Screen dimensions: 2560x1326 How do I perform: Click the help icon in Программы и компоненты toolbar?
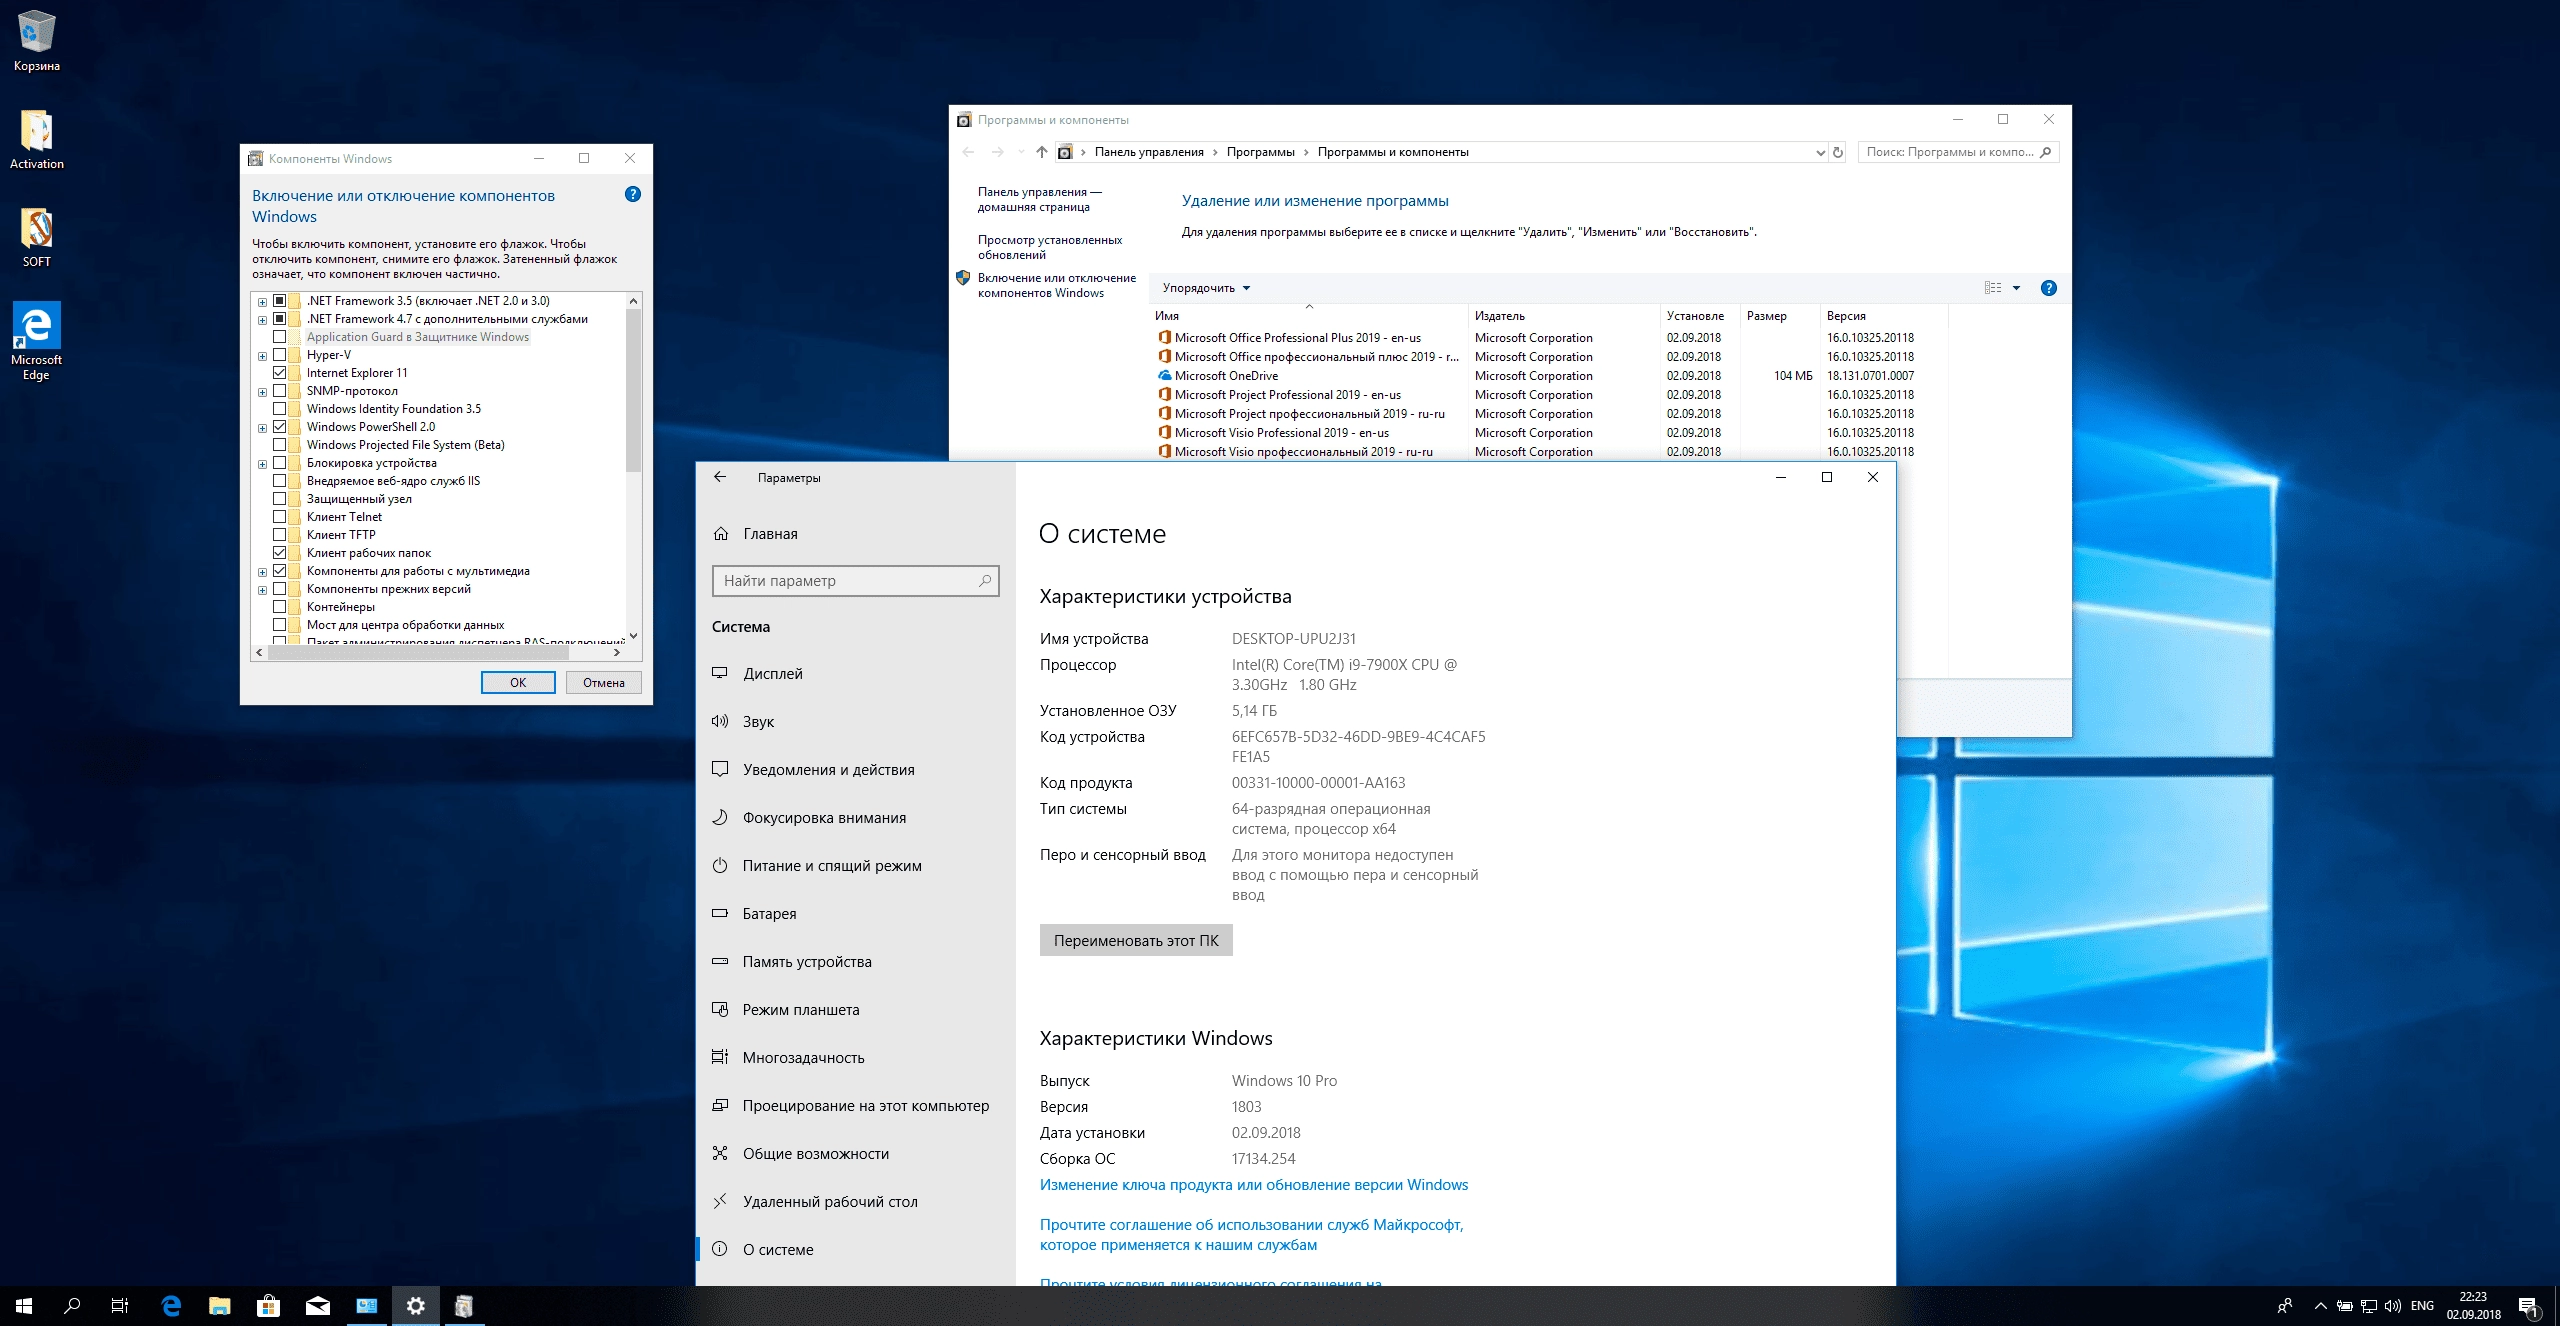pyautogui.click(x=2049, y=288)
